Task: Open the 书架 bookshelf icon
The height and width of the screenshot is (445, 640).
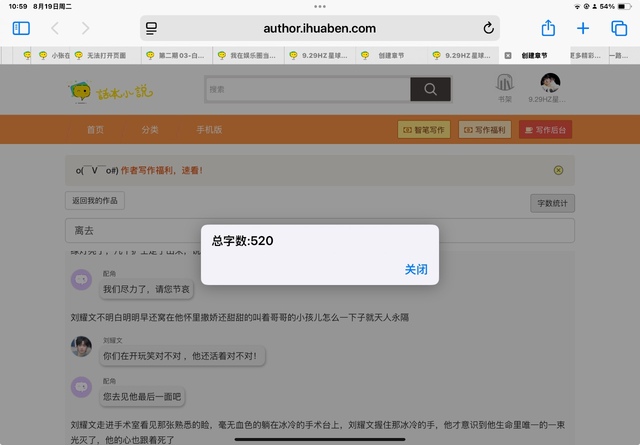Action: tap(506, 88)
